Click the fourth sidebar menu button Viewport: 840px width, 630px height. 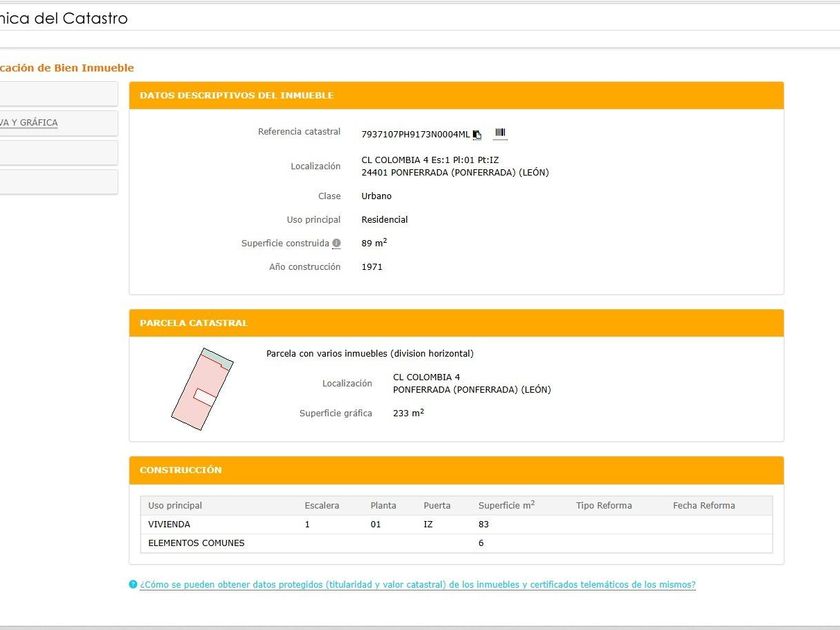pos(58,182)
